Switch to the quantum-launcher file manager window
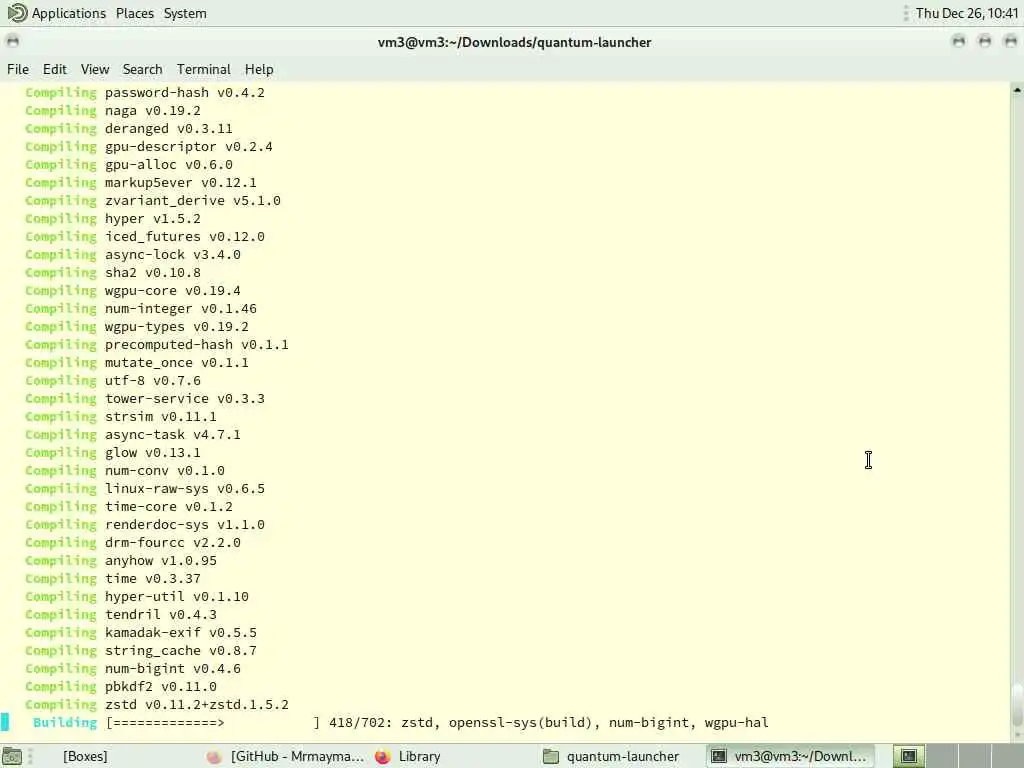1024x768 pixels. (x=613, y=756)
